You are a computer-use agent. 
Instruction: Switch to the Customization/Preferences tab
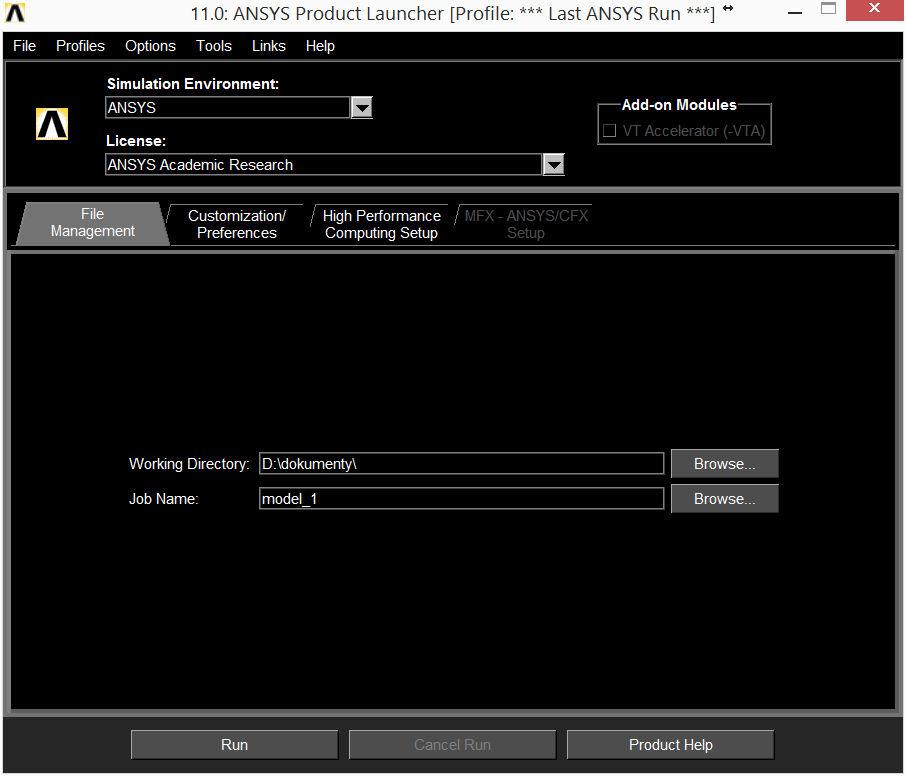click(x=237, y=224)
